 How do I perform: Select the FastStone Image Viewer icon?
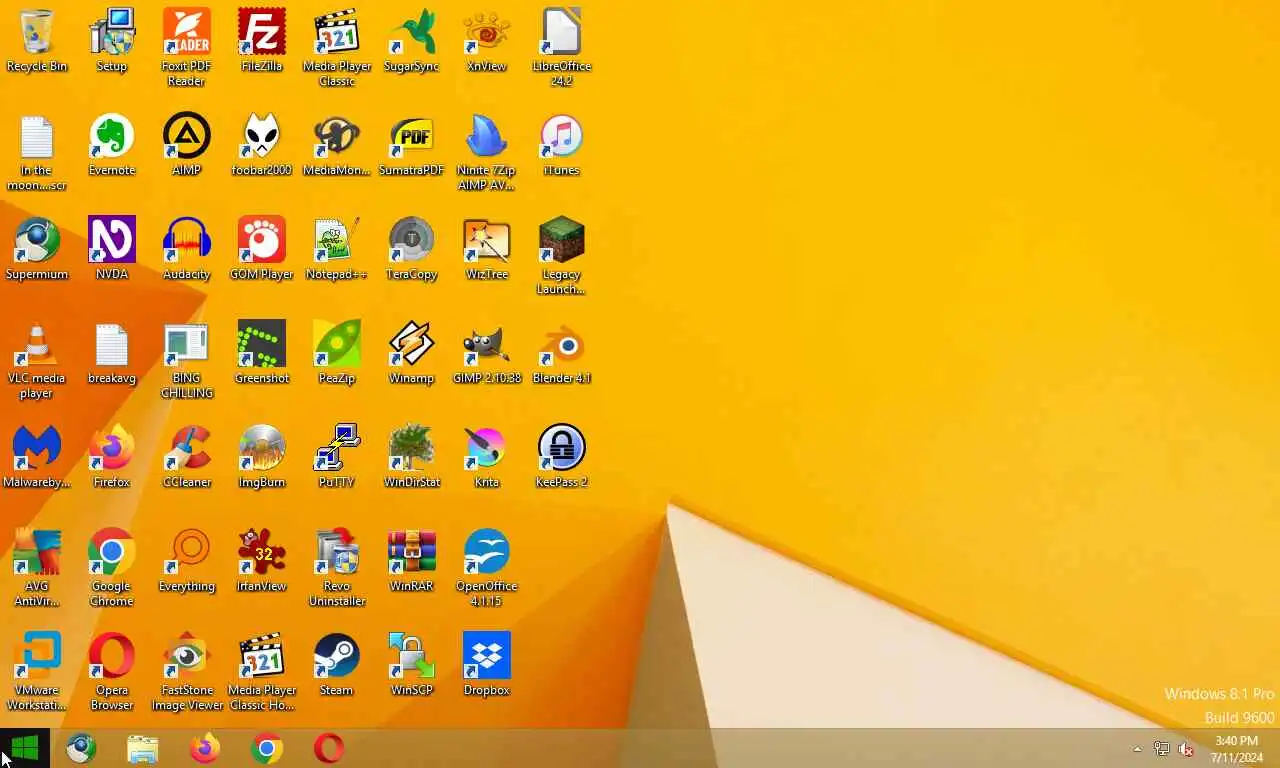tap(187, 656)
